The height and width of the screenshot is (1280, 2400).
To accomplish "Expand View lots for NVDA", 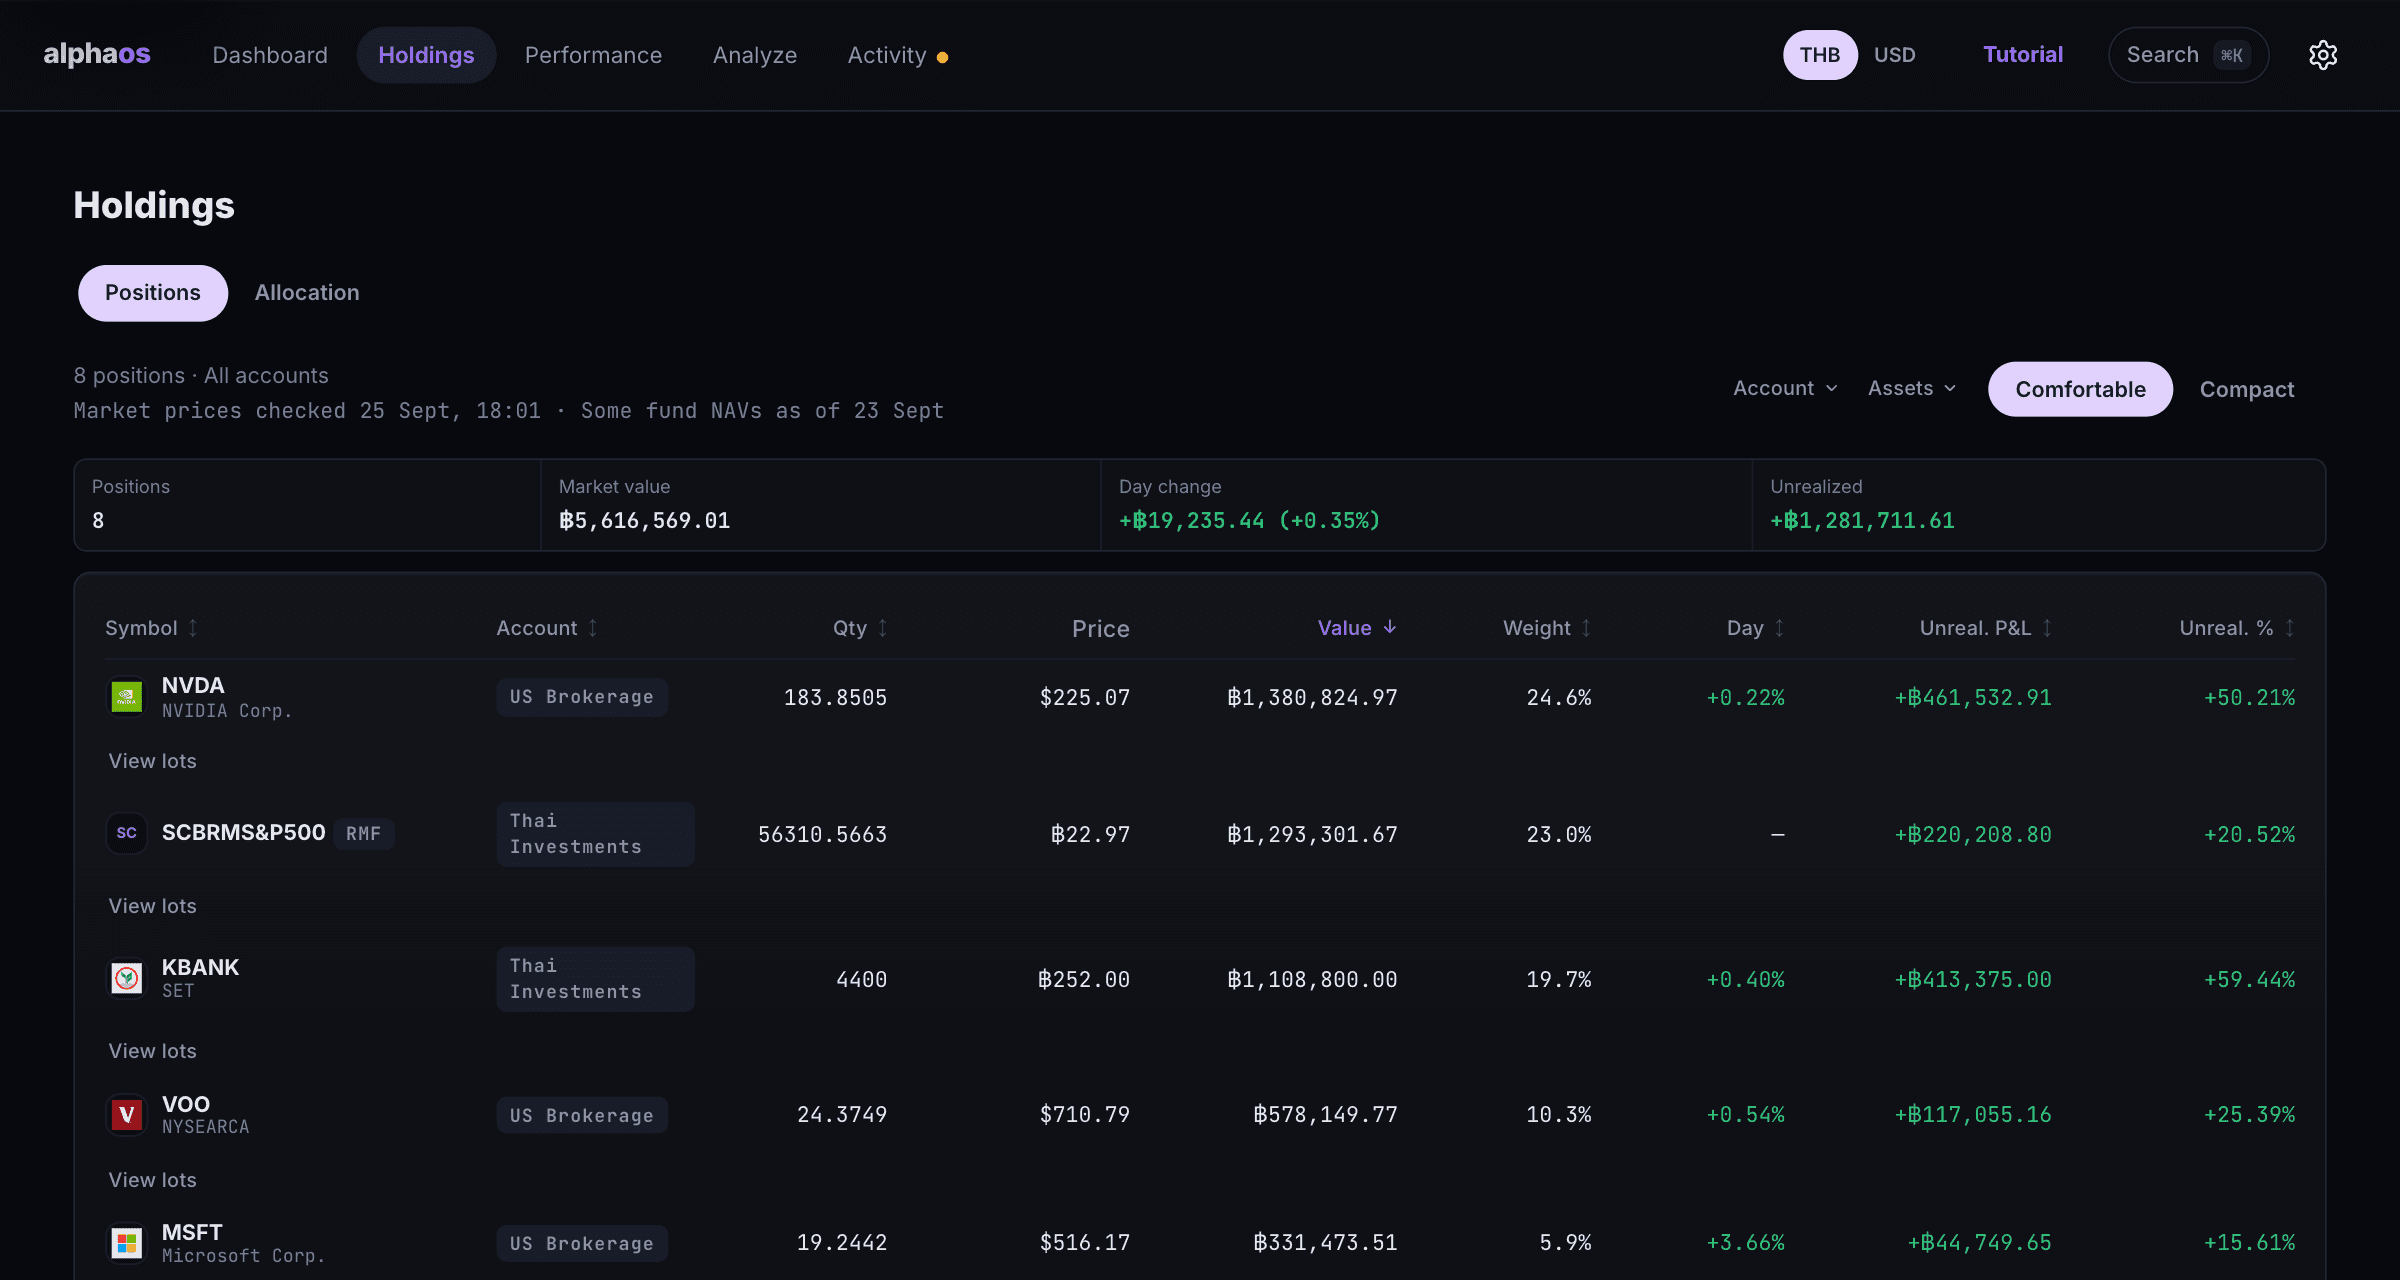I will [152, 761].
